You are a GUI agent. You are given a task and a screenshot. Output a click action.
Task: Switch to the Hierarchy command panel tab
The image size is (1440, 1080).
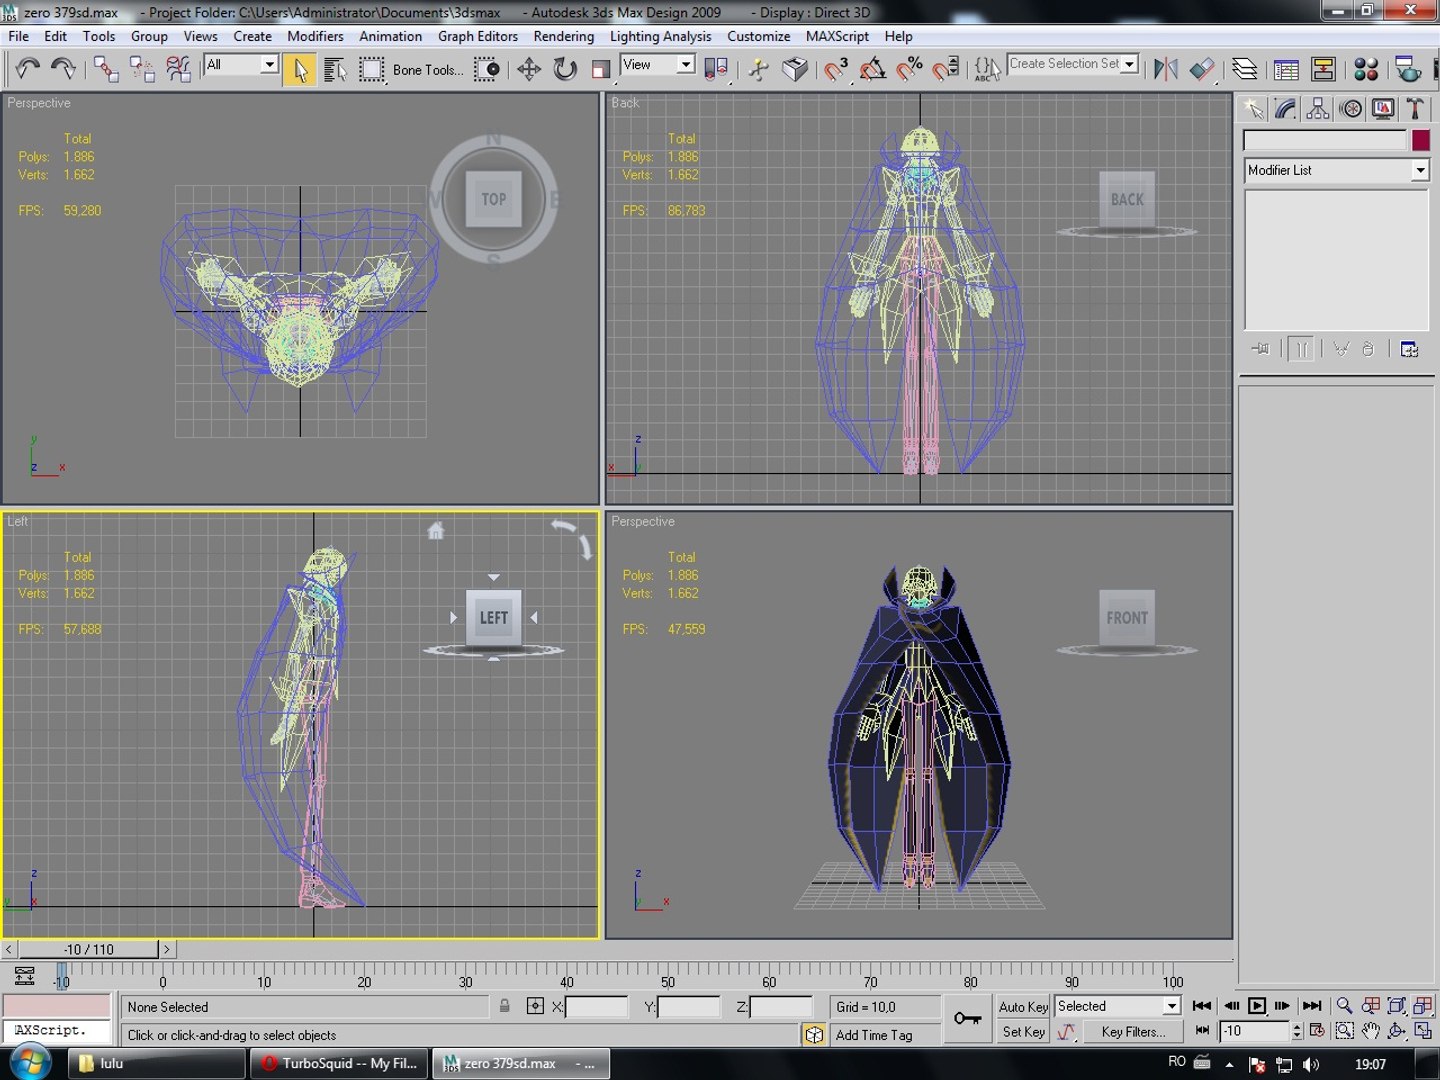pos(1318,109)
